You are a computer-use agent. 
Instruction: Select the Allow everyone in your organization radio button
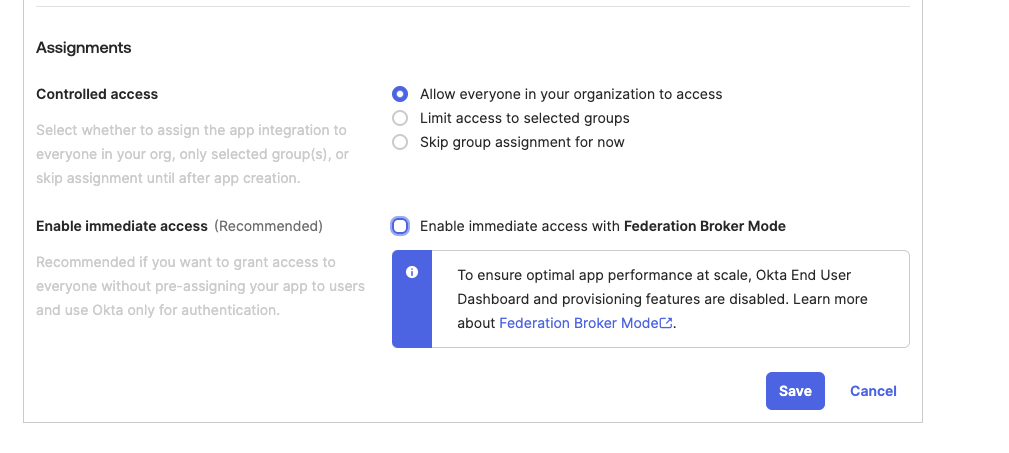400,94
